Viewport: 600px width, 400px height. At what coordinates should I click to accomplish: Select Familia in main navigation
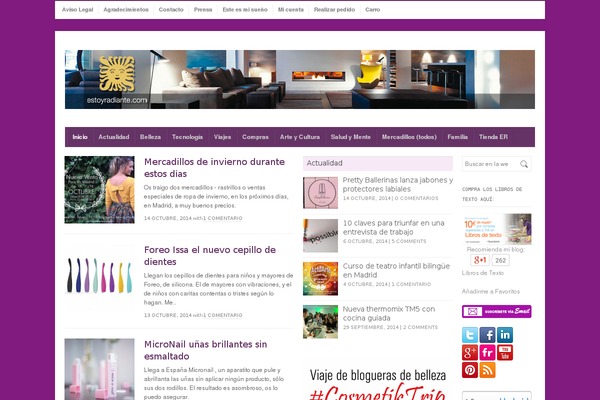coord(458,137)
